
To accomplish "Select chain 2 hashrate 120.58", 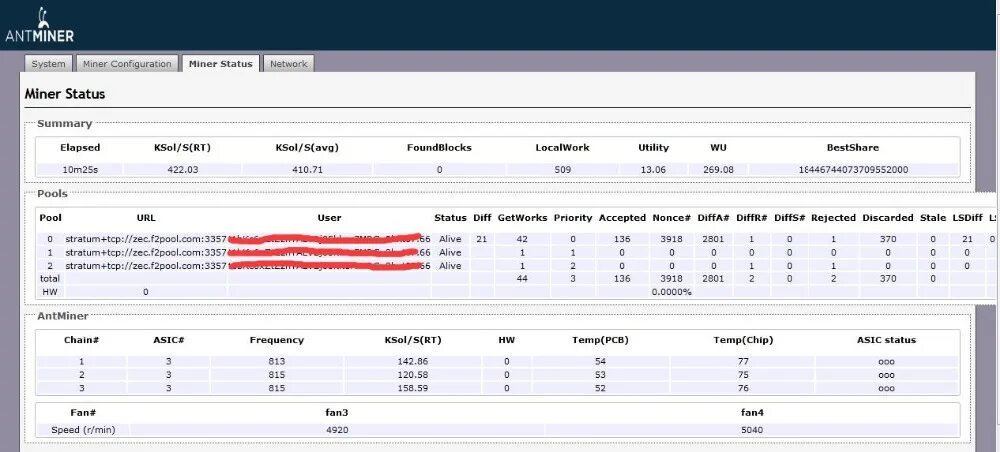I will tap(413, 374).
